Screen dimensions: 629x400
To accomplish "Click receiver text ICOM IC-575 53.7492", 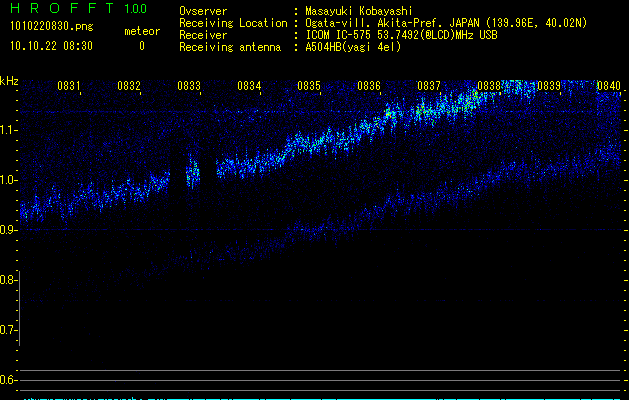I will click(401, 35).
